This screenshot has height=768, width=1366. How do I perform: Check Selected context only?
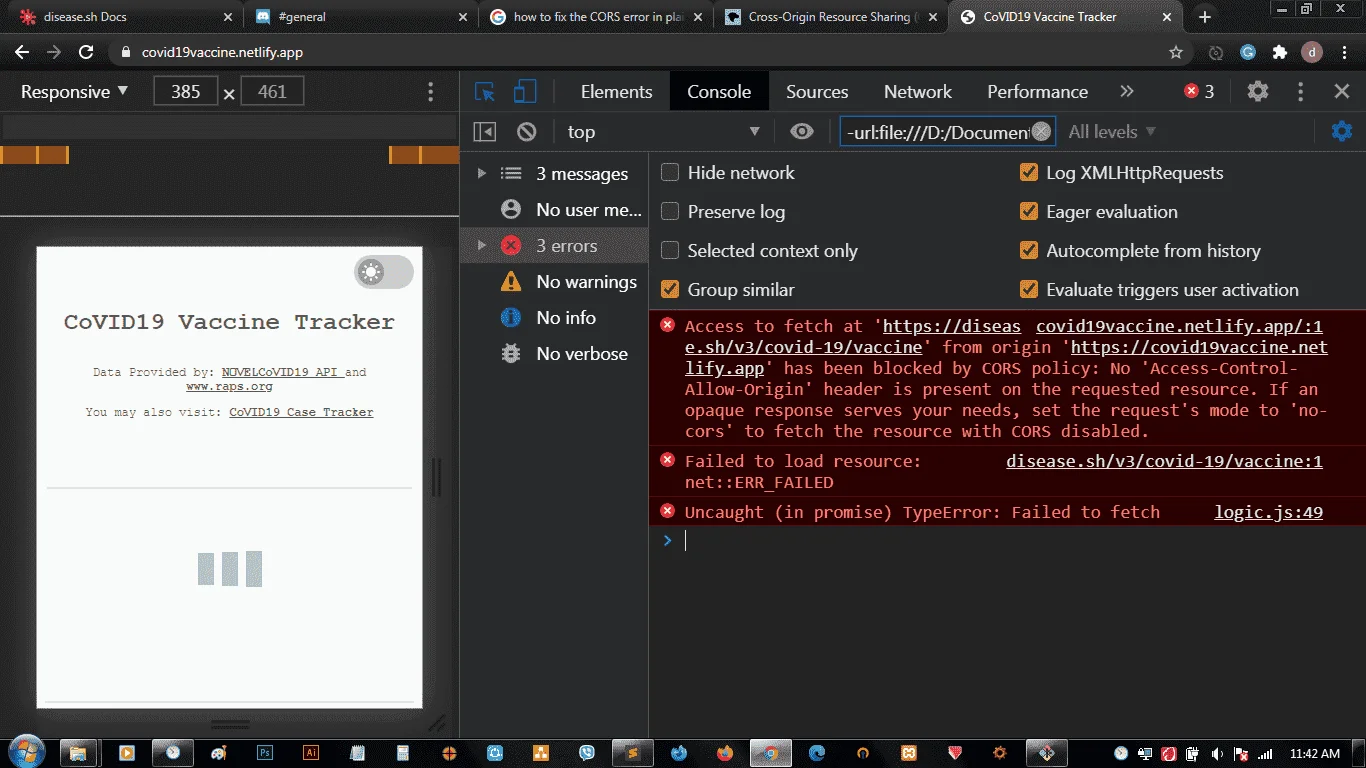coord(670,251)
